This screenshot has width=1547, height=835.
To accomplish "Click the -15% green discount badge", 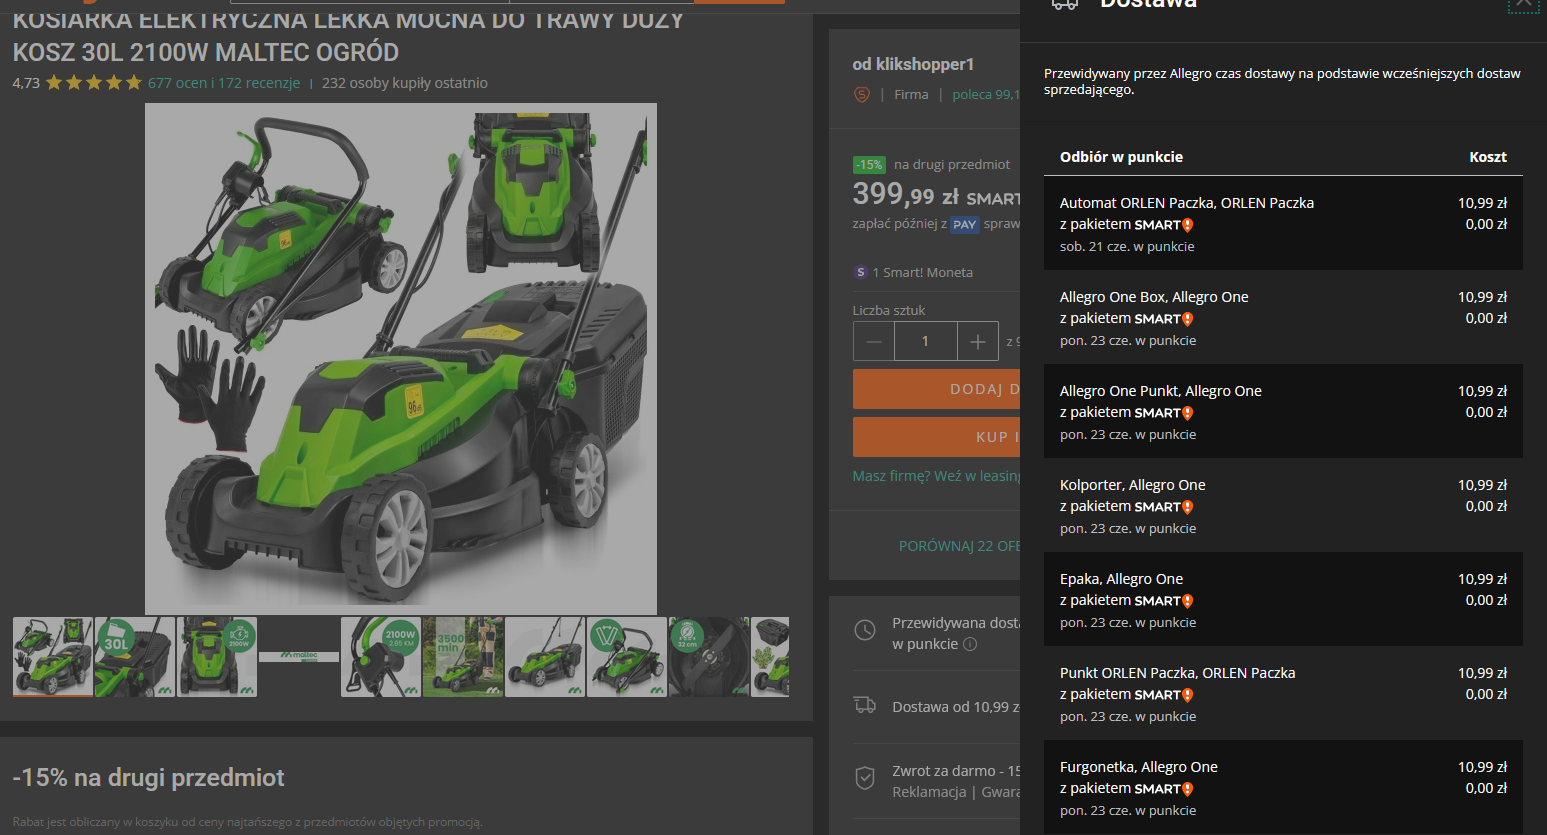I will point(869,165).
